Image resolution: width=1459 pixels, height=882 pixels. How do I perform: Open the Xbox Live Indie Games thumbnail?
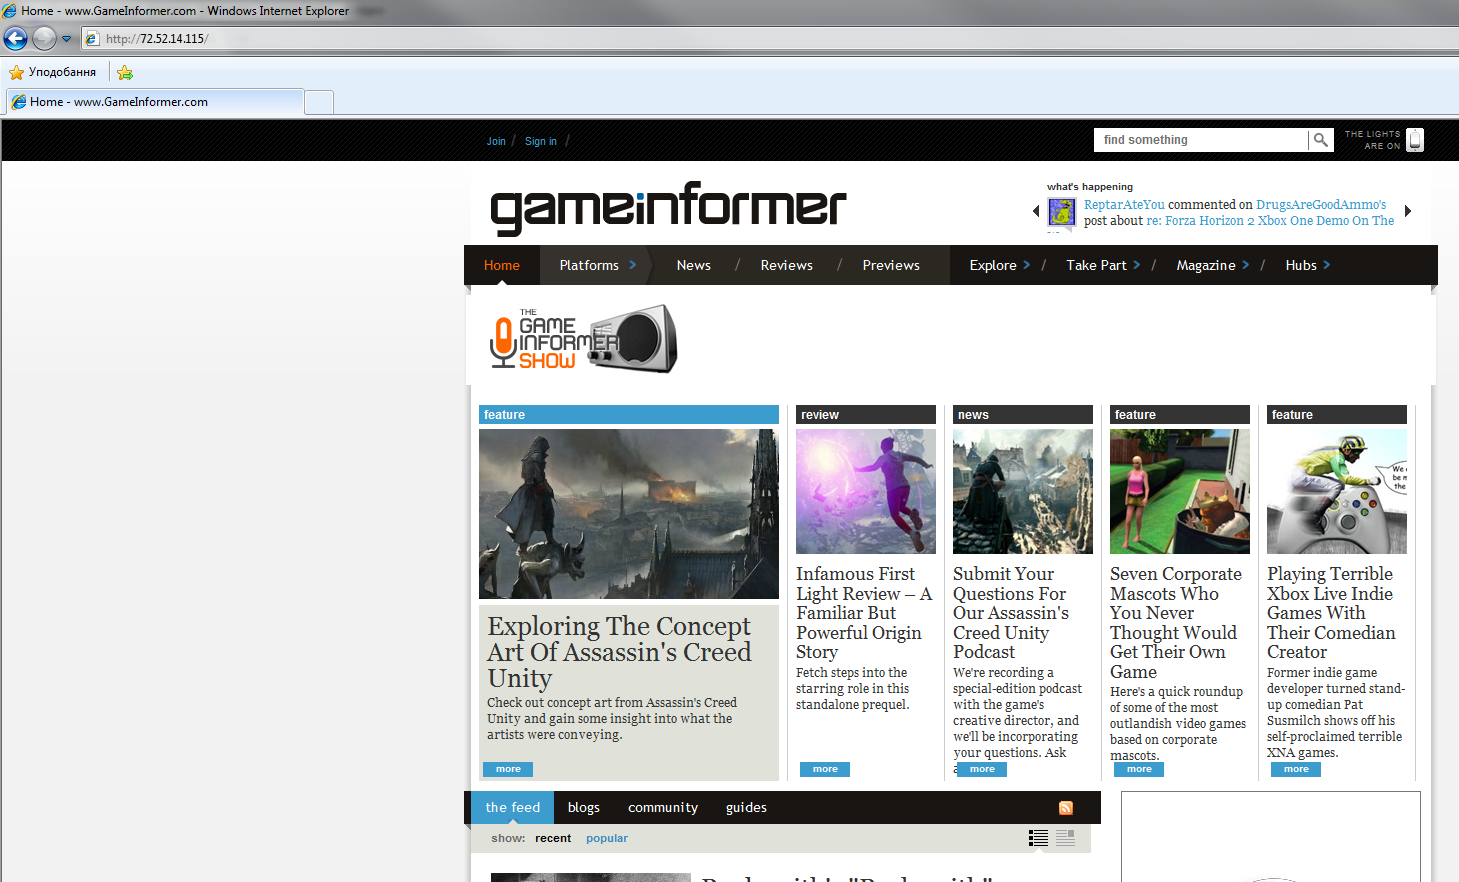point(1337,491)
